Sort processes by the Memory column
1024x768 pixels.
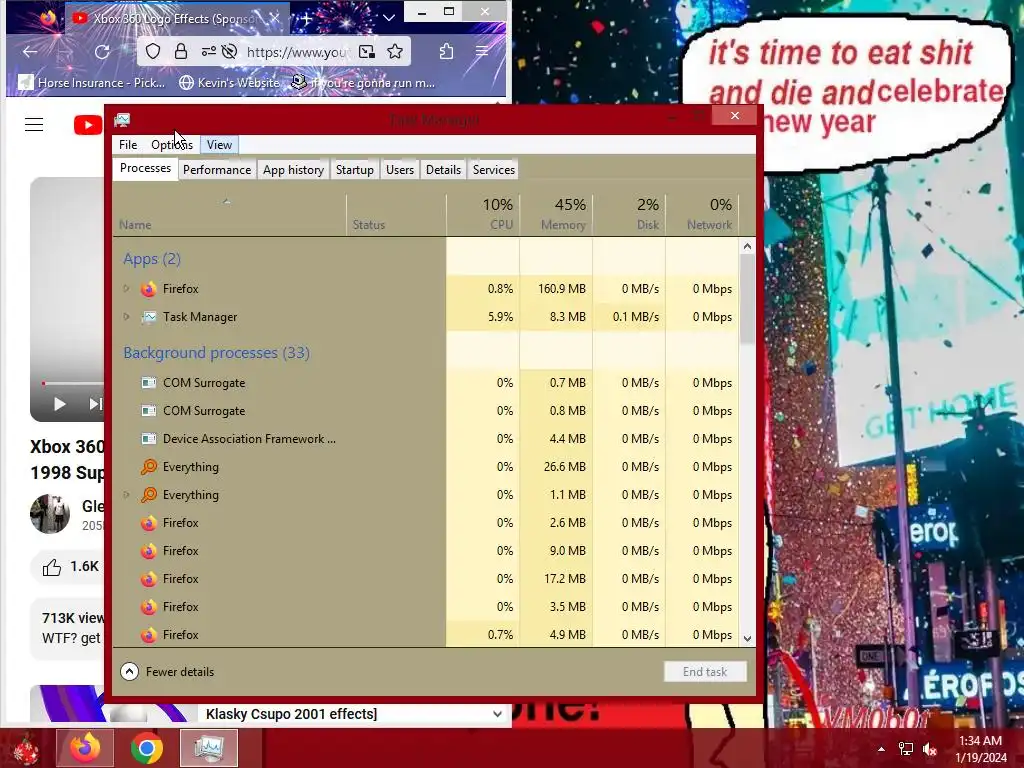(556, 214)
